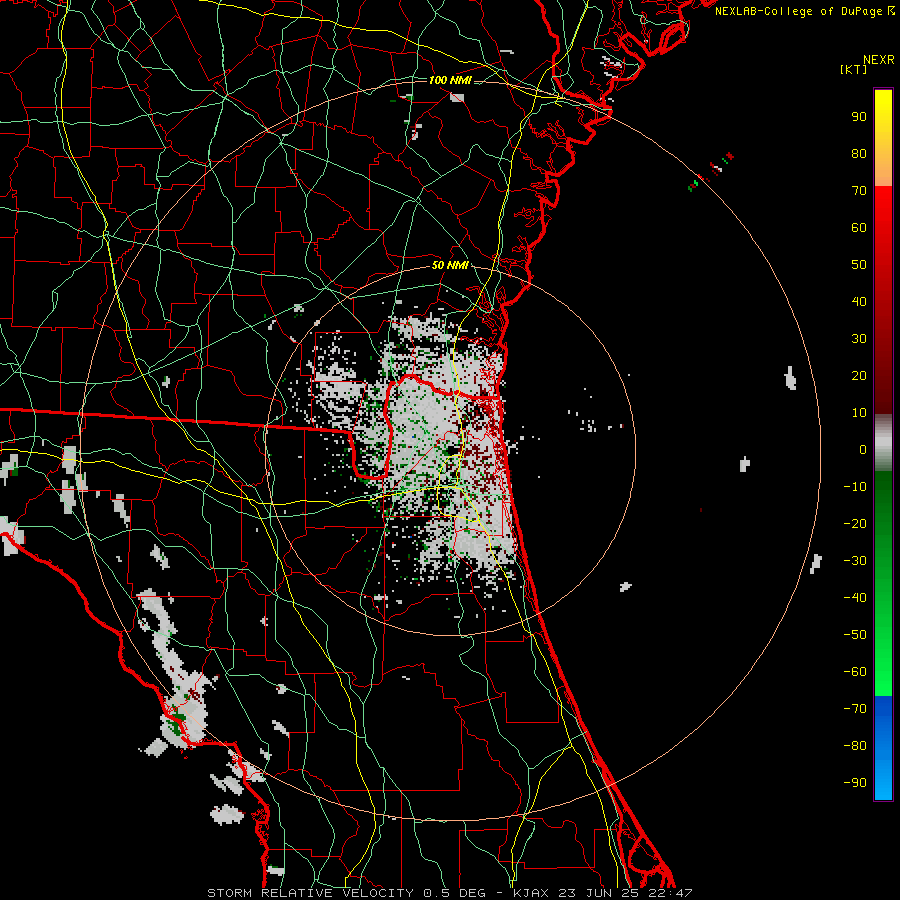Click the positive 70 scale value
This screenshot has height=900, width=900.
coord(859,191)
